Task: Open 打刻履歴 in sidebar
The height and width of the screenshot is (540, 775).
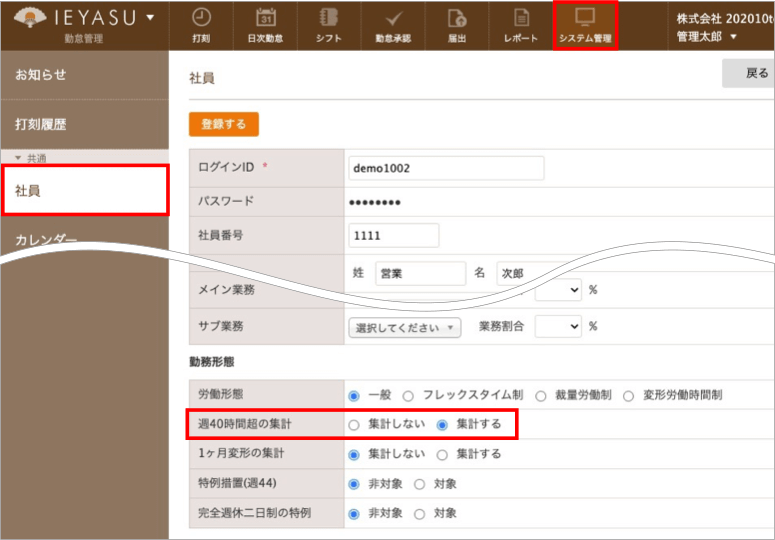Action: tap(41, 125)
